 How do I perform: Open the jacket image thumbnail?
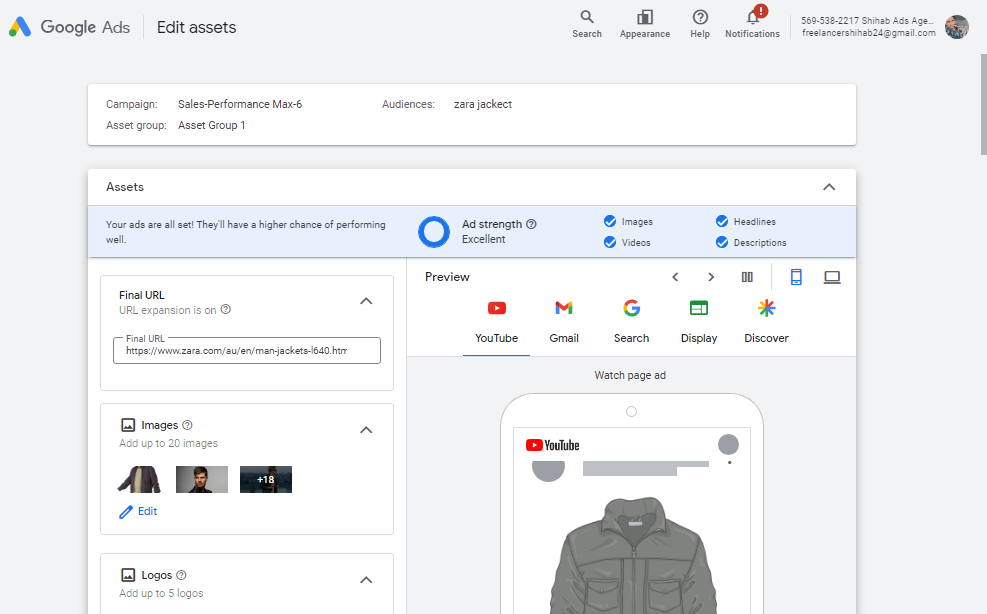tap(138, 479)
